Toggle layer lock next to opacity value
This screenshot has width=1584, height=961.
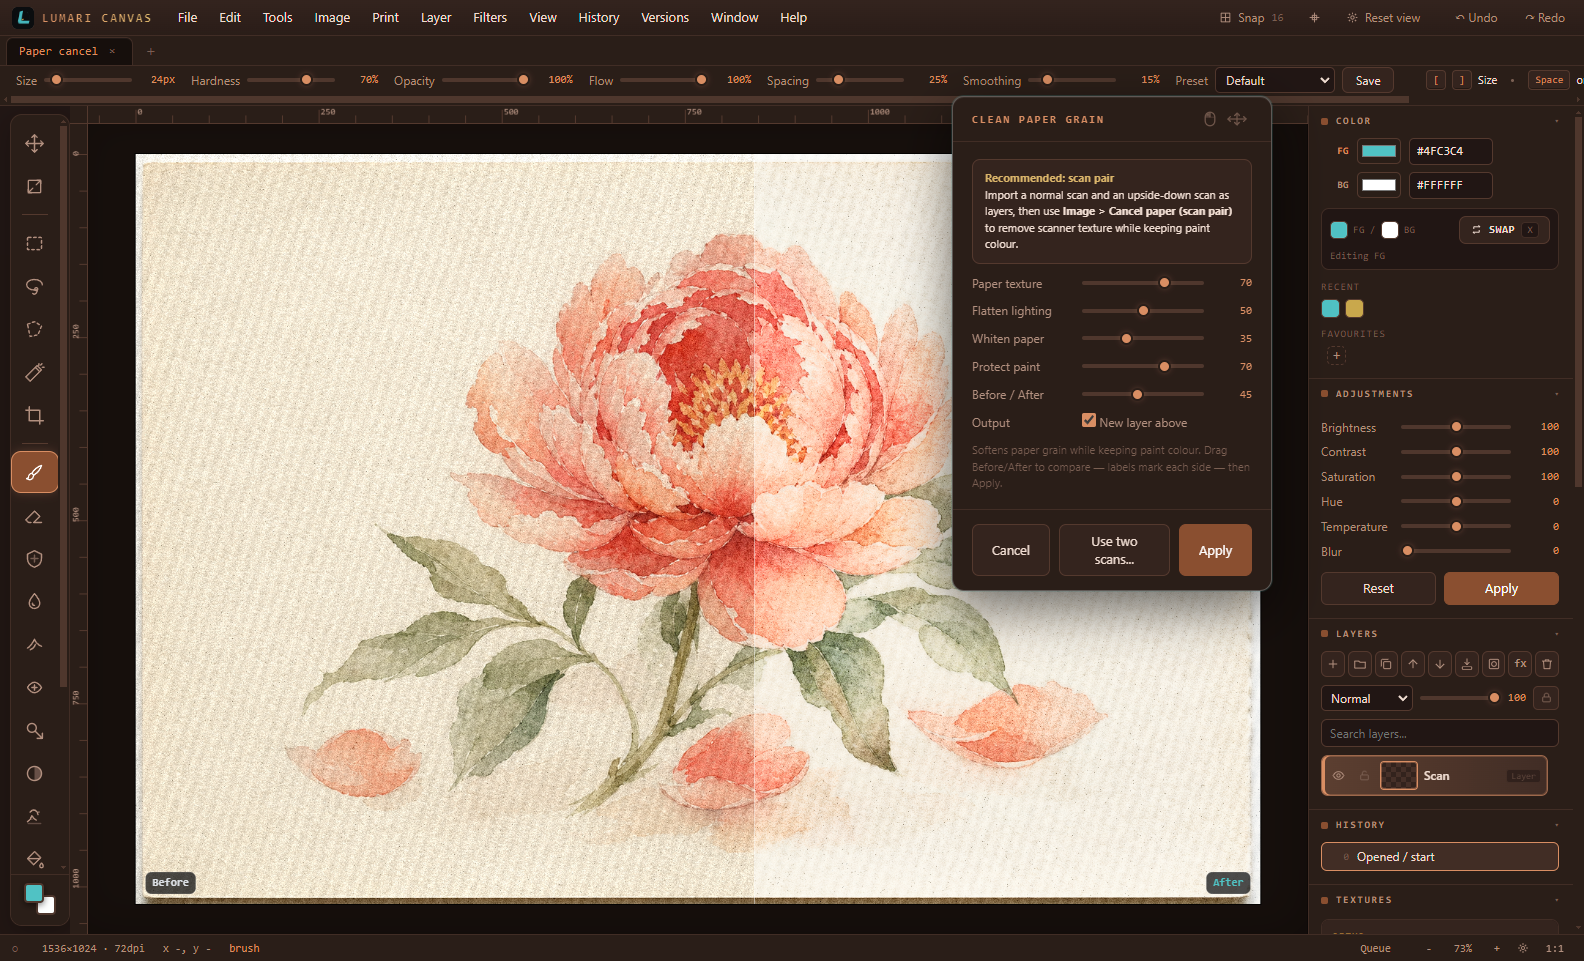click(1546, 698)
